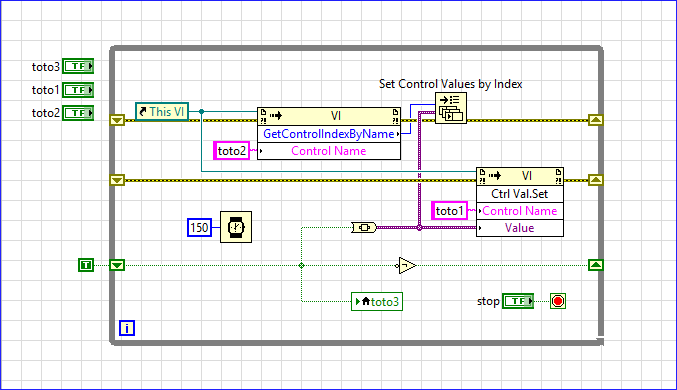Click the Wait (ms) wristwatch icon

(x=236, y=227)
